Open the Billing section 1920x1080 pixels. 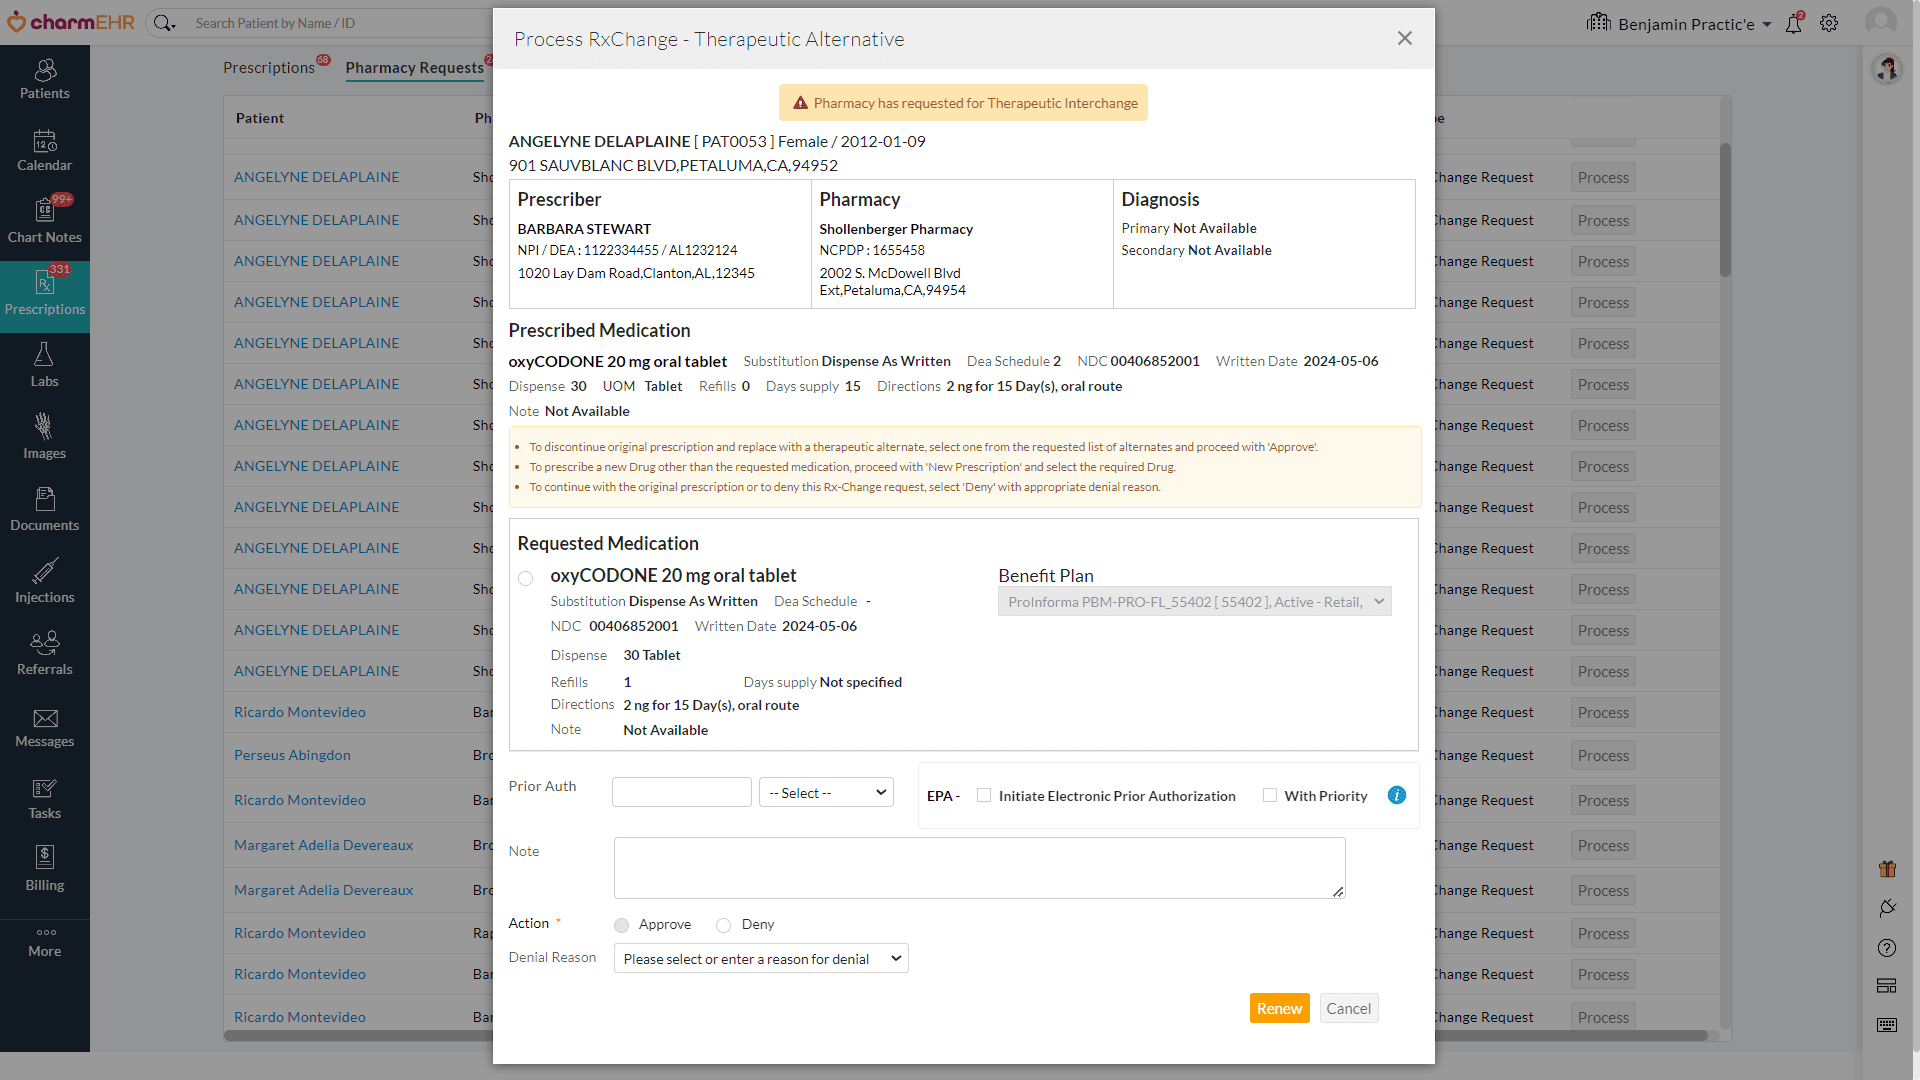[x=44, y=867]
